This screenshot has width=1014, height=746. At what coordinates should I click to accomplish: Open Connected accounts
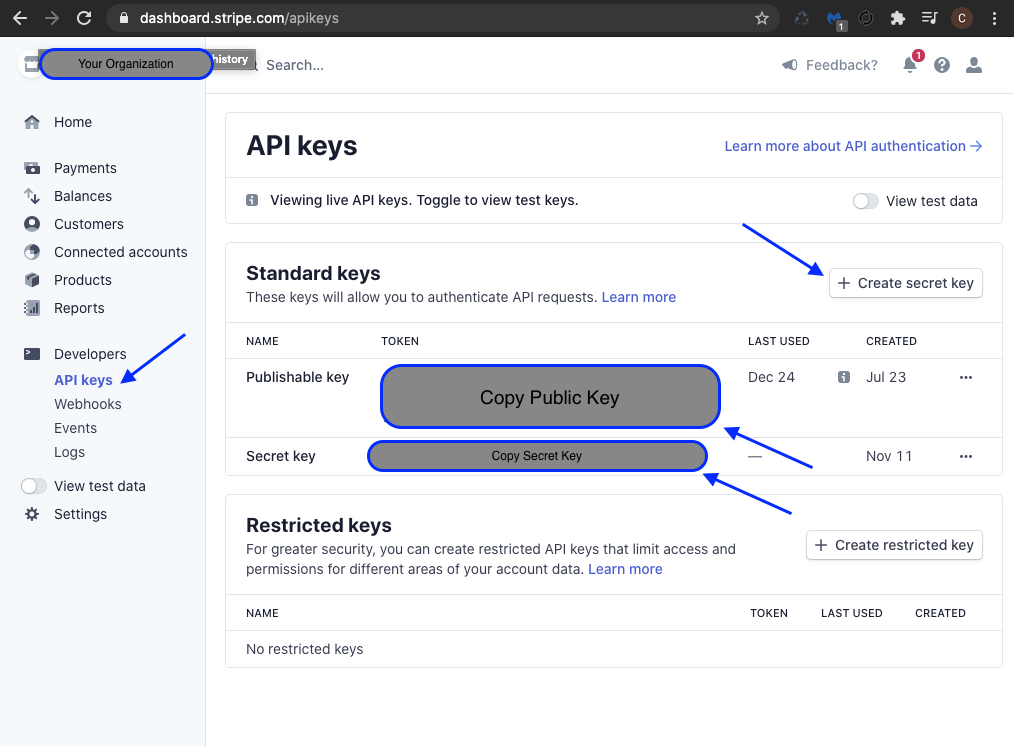coord(121,252)
